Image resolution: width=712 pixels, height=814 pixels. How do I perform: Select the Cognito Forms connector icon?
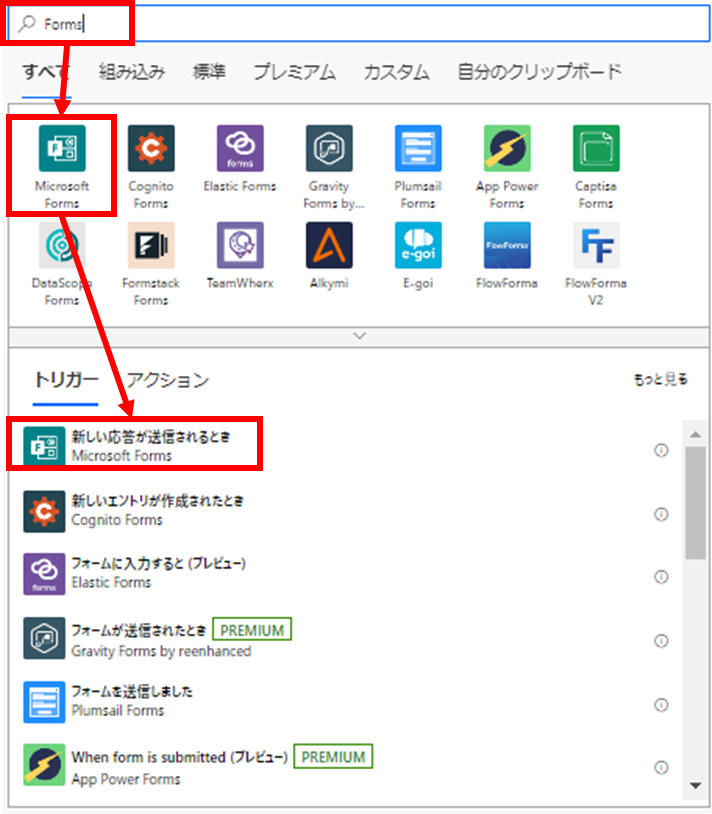151,148
